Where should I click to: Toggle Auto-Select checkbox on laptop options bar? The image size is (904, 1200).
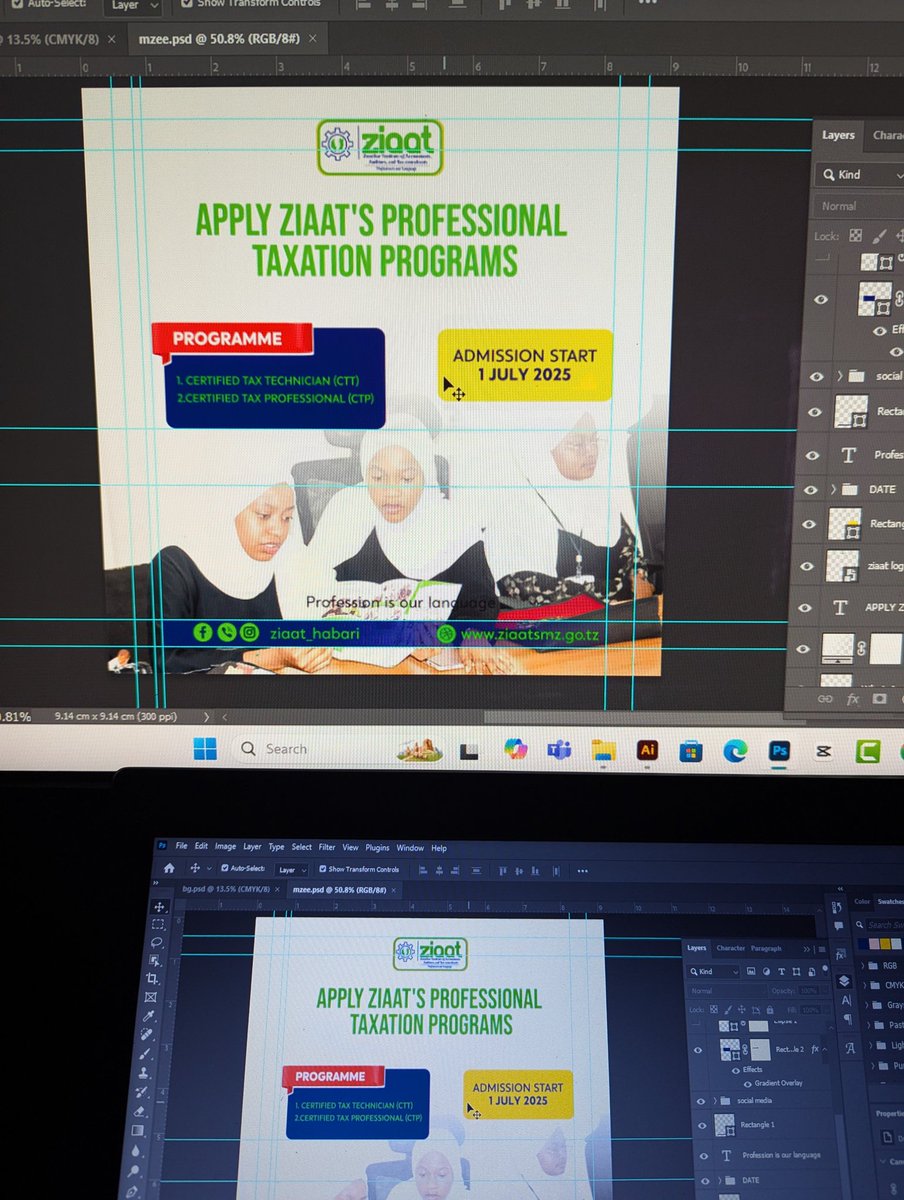(x=225, y=869)
